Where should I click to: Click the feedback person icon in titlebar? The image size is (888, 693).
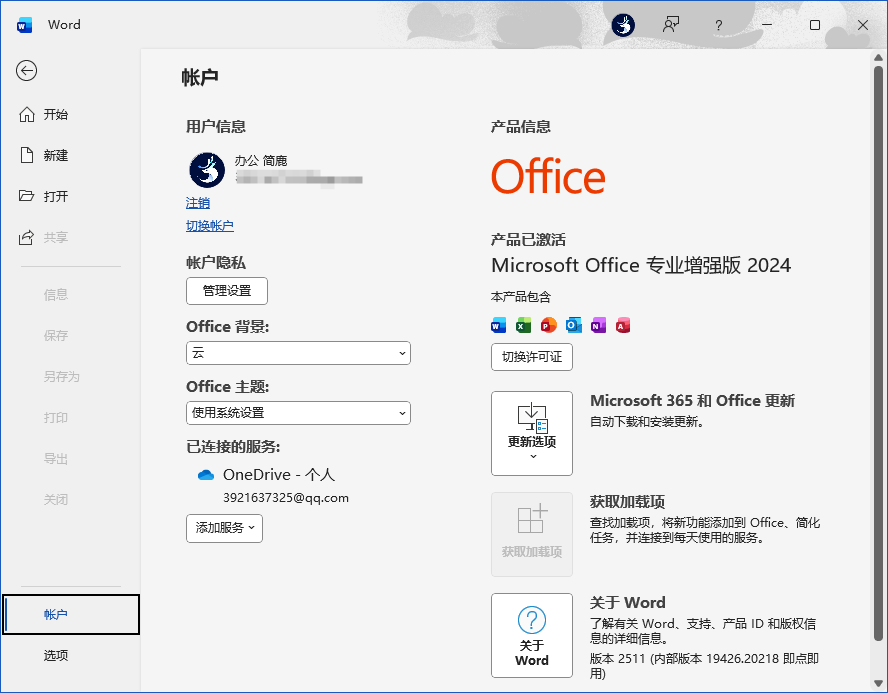tap(671, 25)
